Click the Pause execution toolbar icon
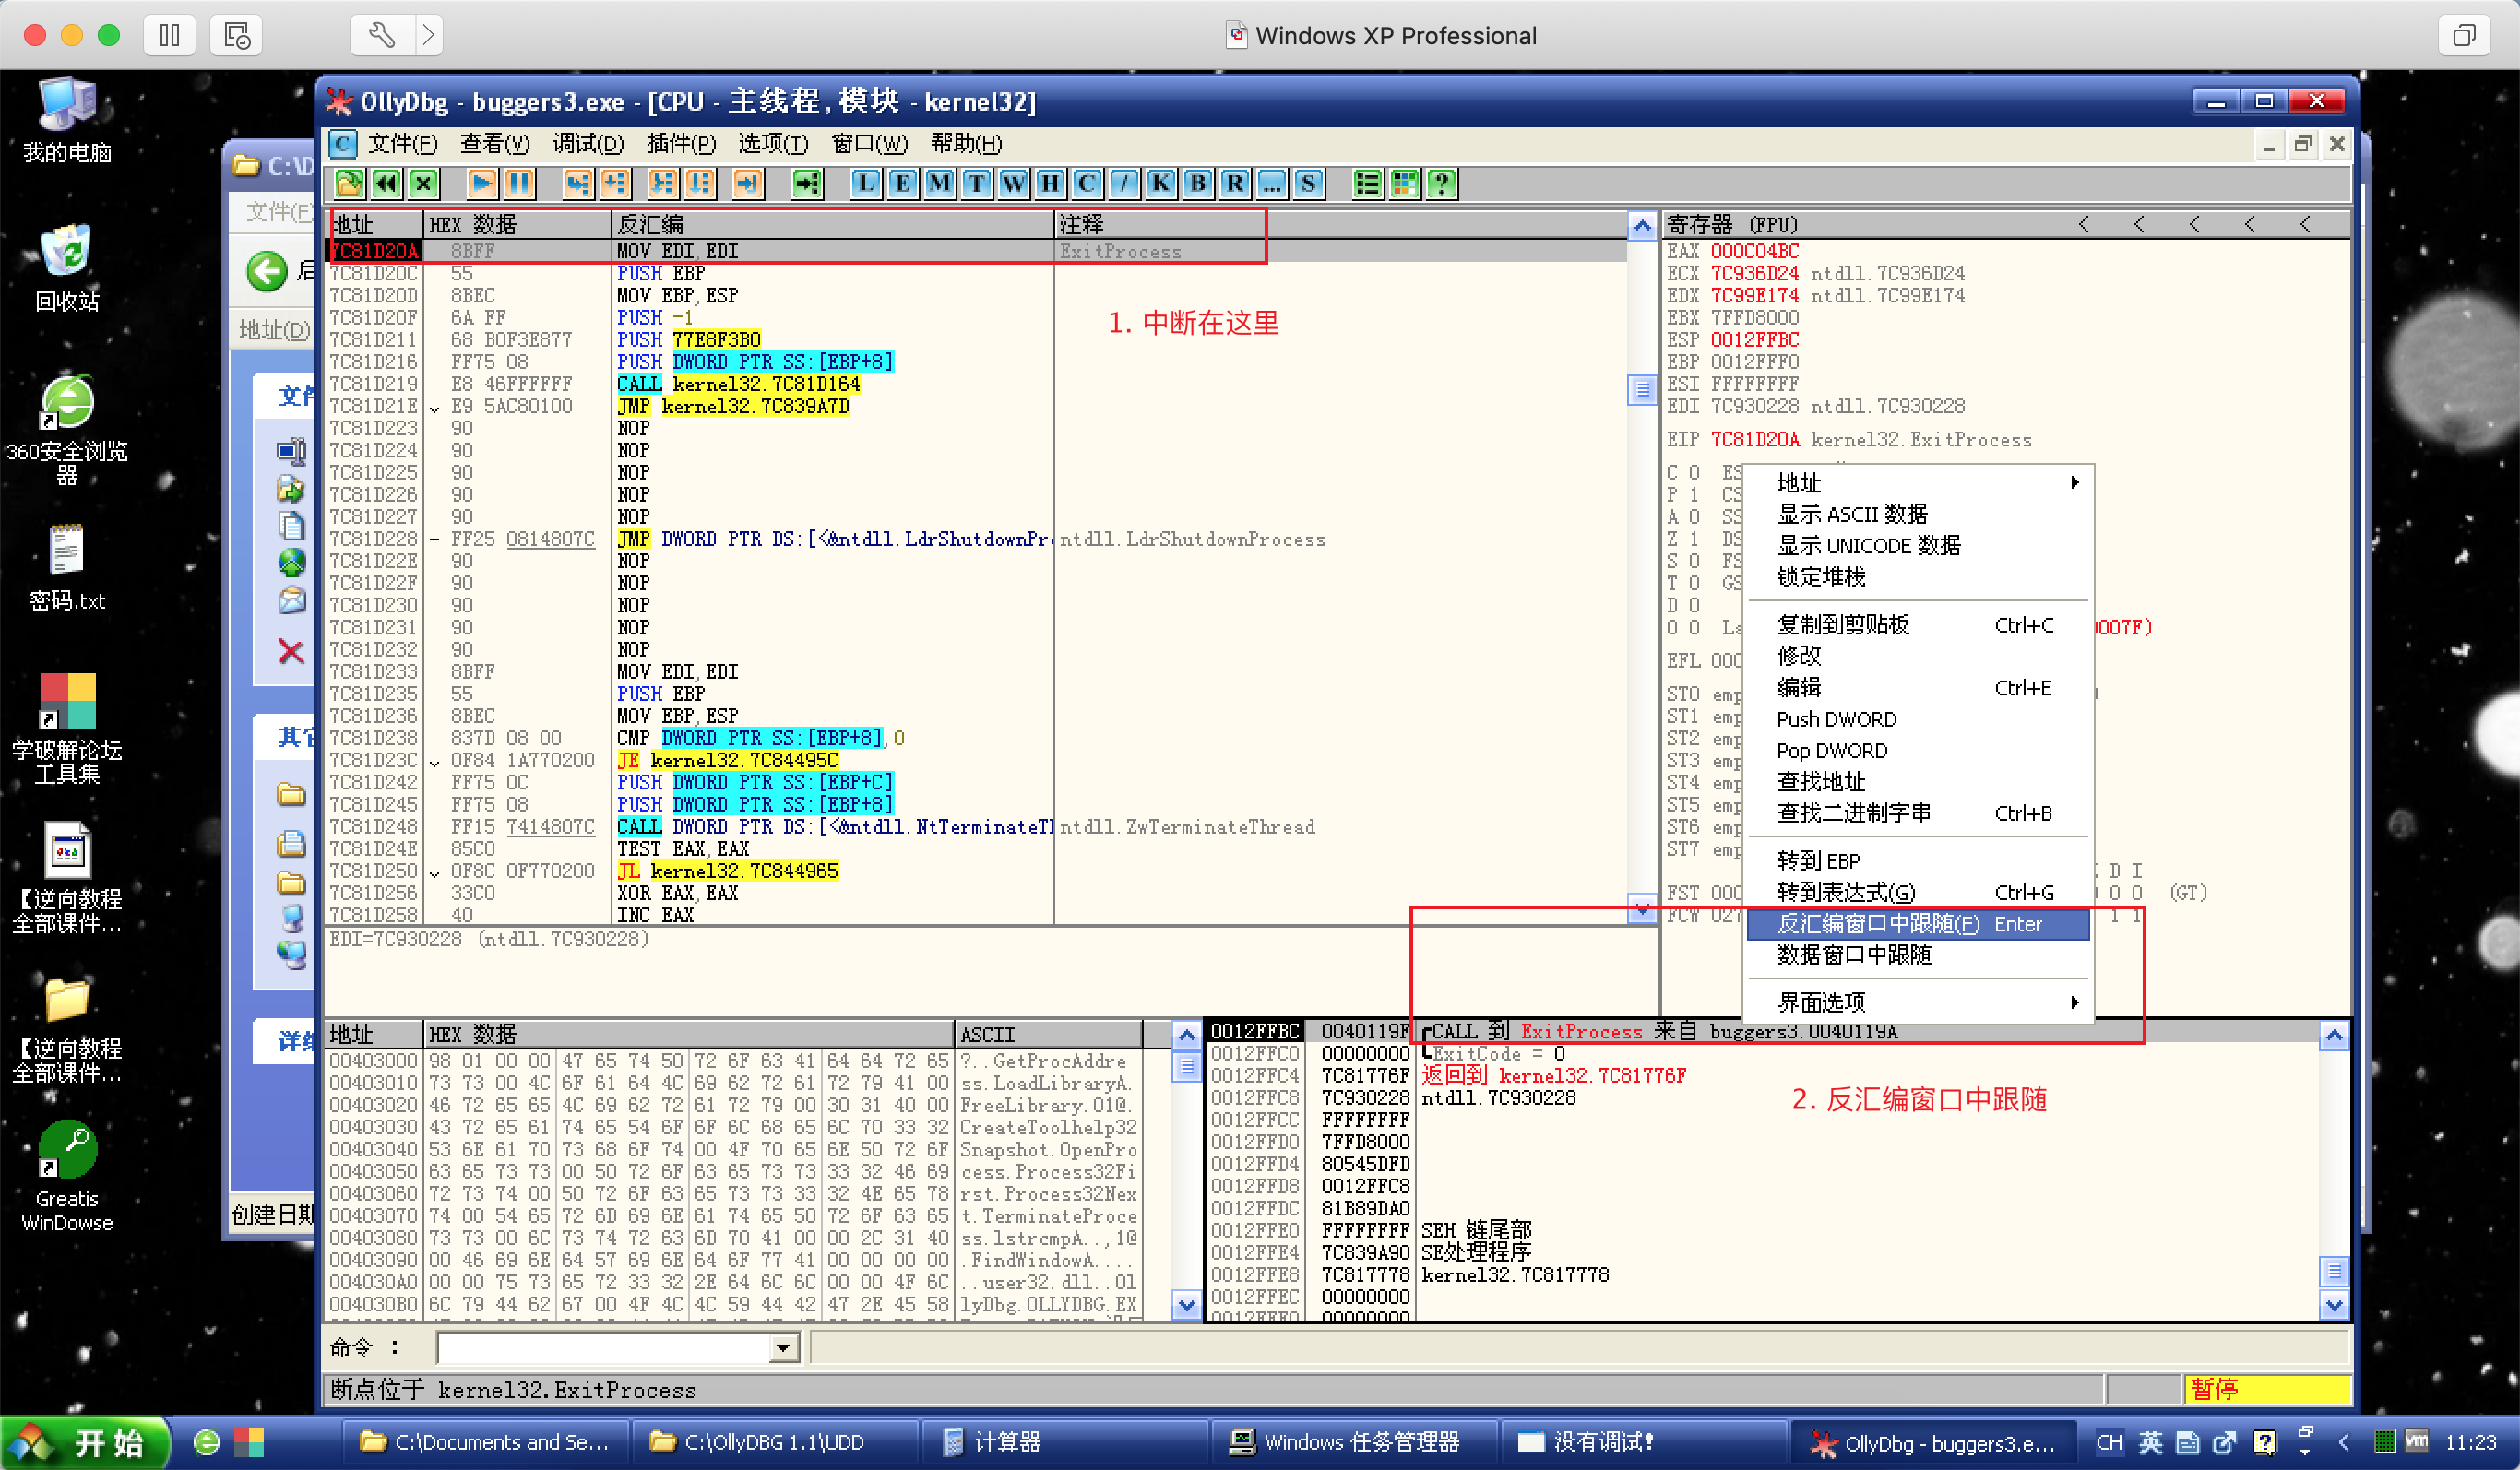 click(x=519, y=183)
